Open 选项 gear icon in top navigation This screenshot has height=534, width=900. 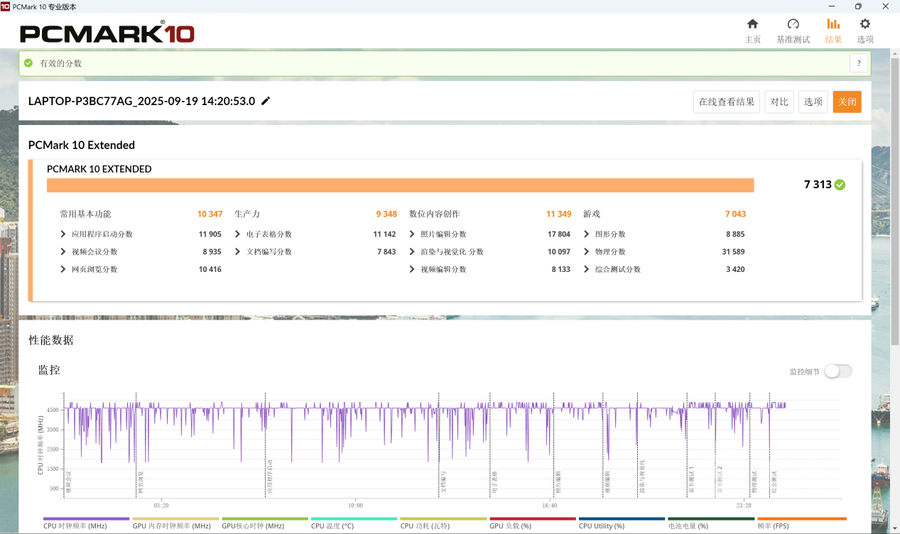click(865, 24)
